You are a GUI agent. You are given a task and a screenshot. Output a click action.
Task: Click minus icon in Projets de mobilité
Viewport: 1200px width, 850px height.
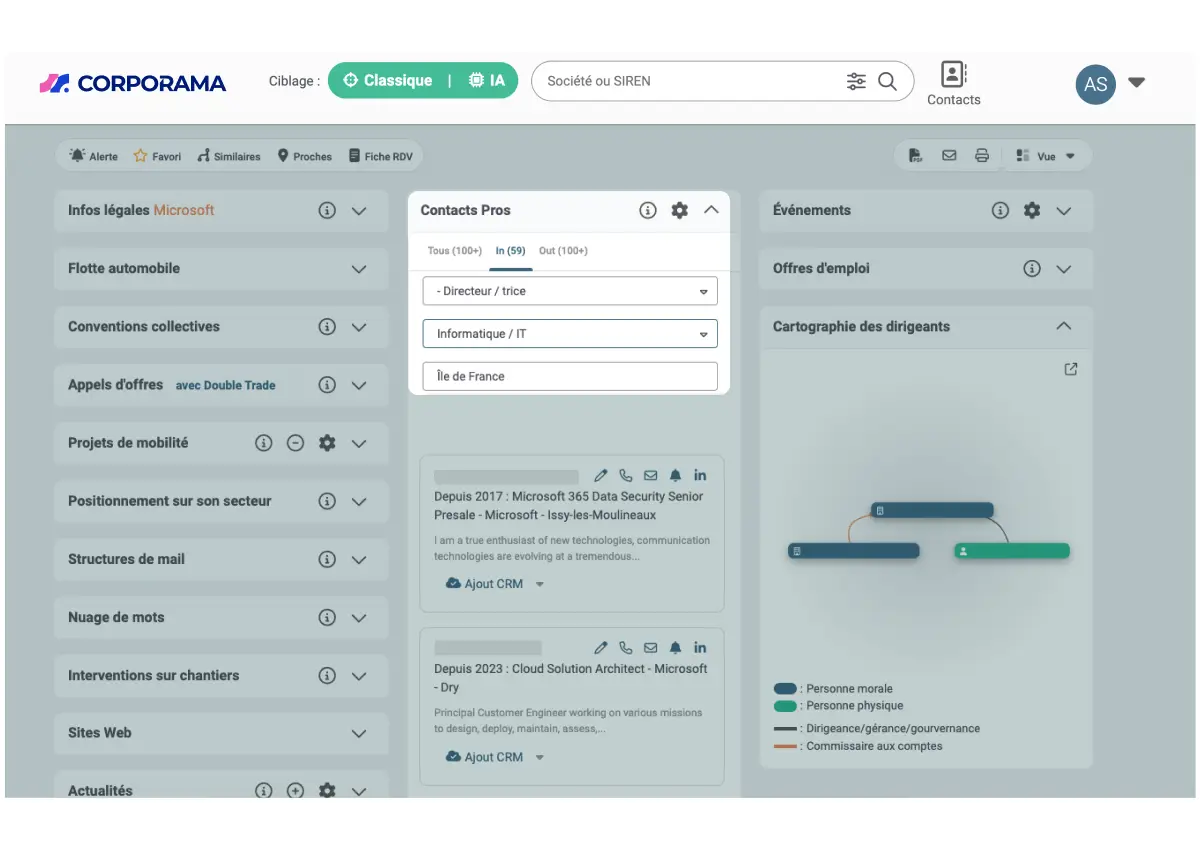click(295, 443)
